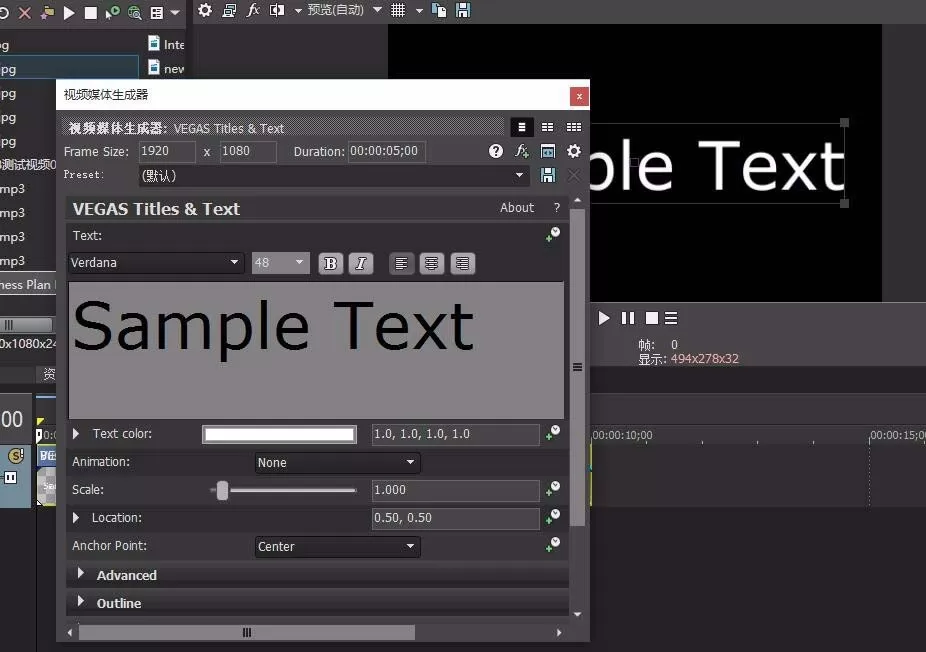This screenshot has width=926, height=652.
Task: Click the Frame Size height field 1080
Action: tap(247, 151)
